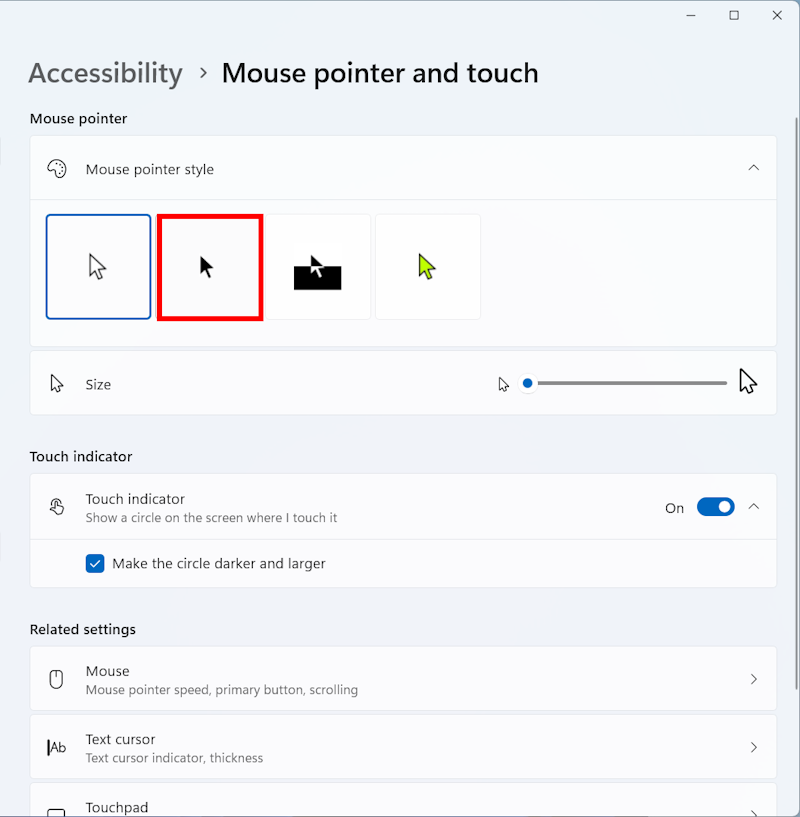The width and height of the screenshot is (800, 817).
Task: Click the paint palette icon
Action: pos(57,169)
